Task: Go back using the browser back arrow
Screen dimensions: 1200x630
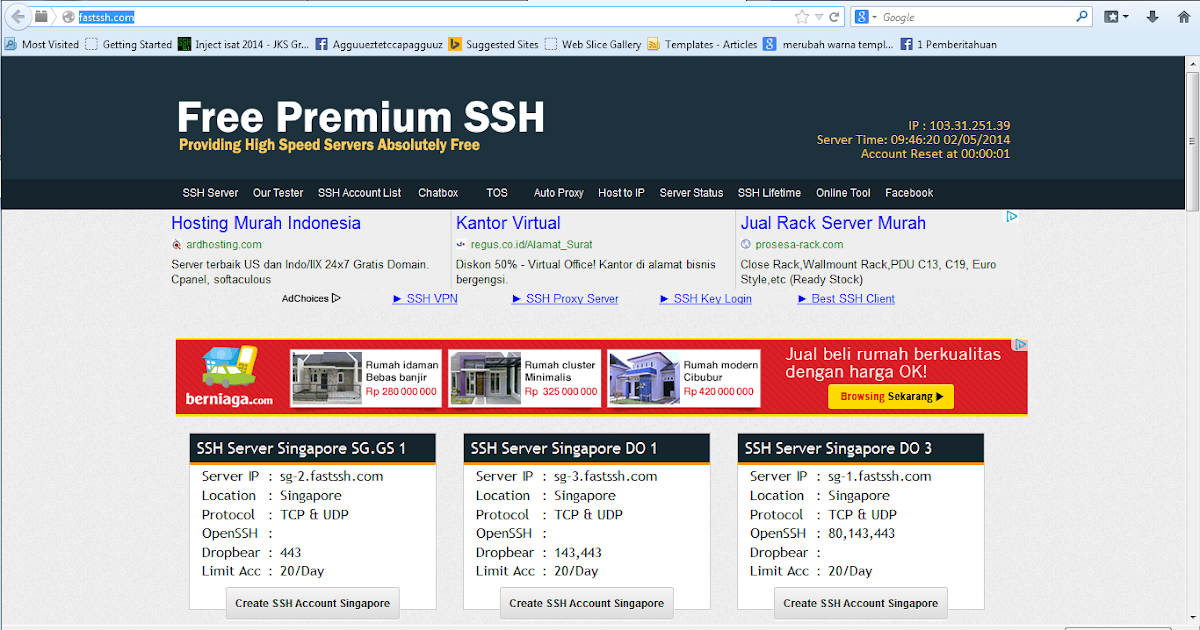Action: pyautogui.click(x=17, y=16)
